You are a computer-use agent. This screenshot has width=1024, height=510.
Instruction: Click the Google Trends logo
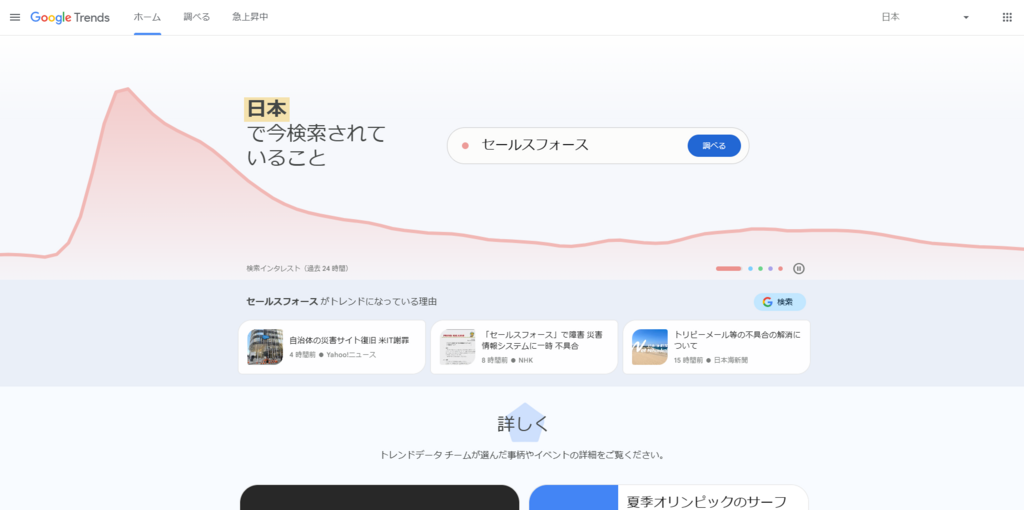click(x=70, y=17)
